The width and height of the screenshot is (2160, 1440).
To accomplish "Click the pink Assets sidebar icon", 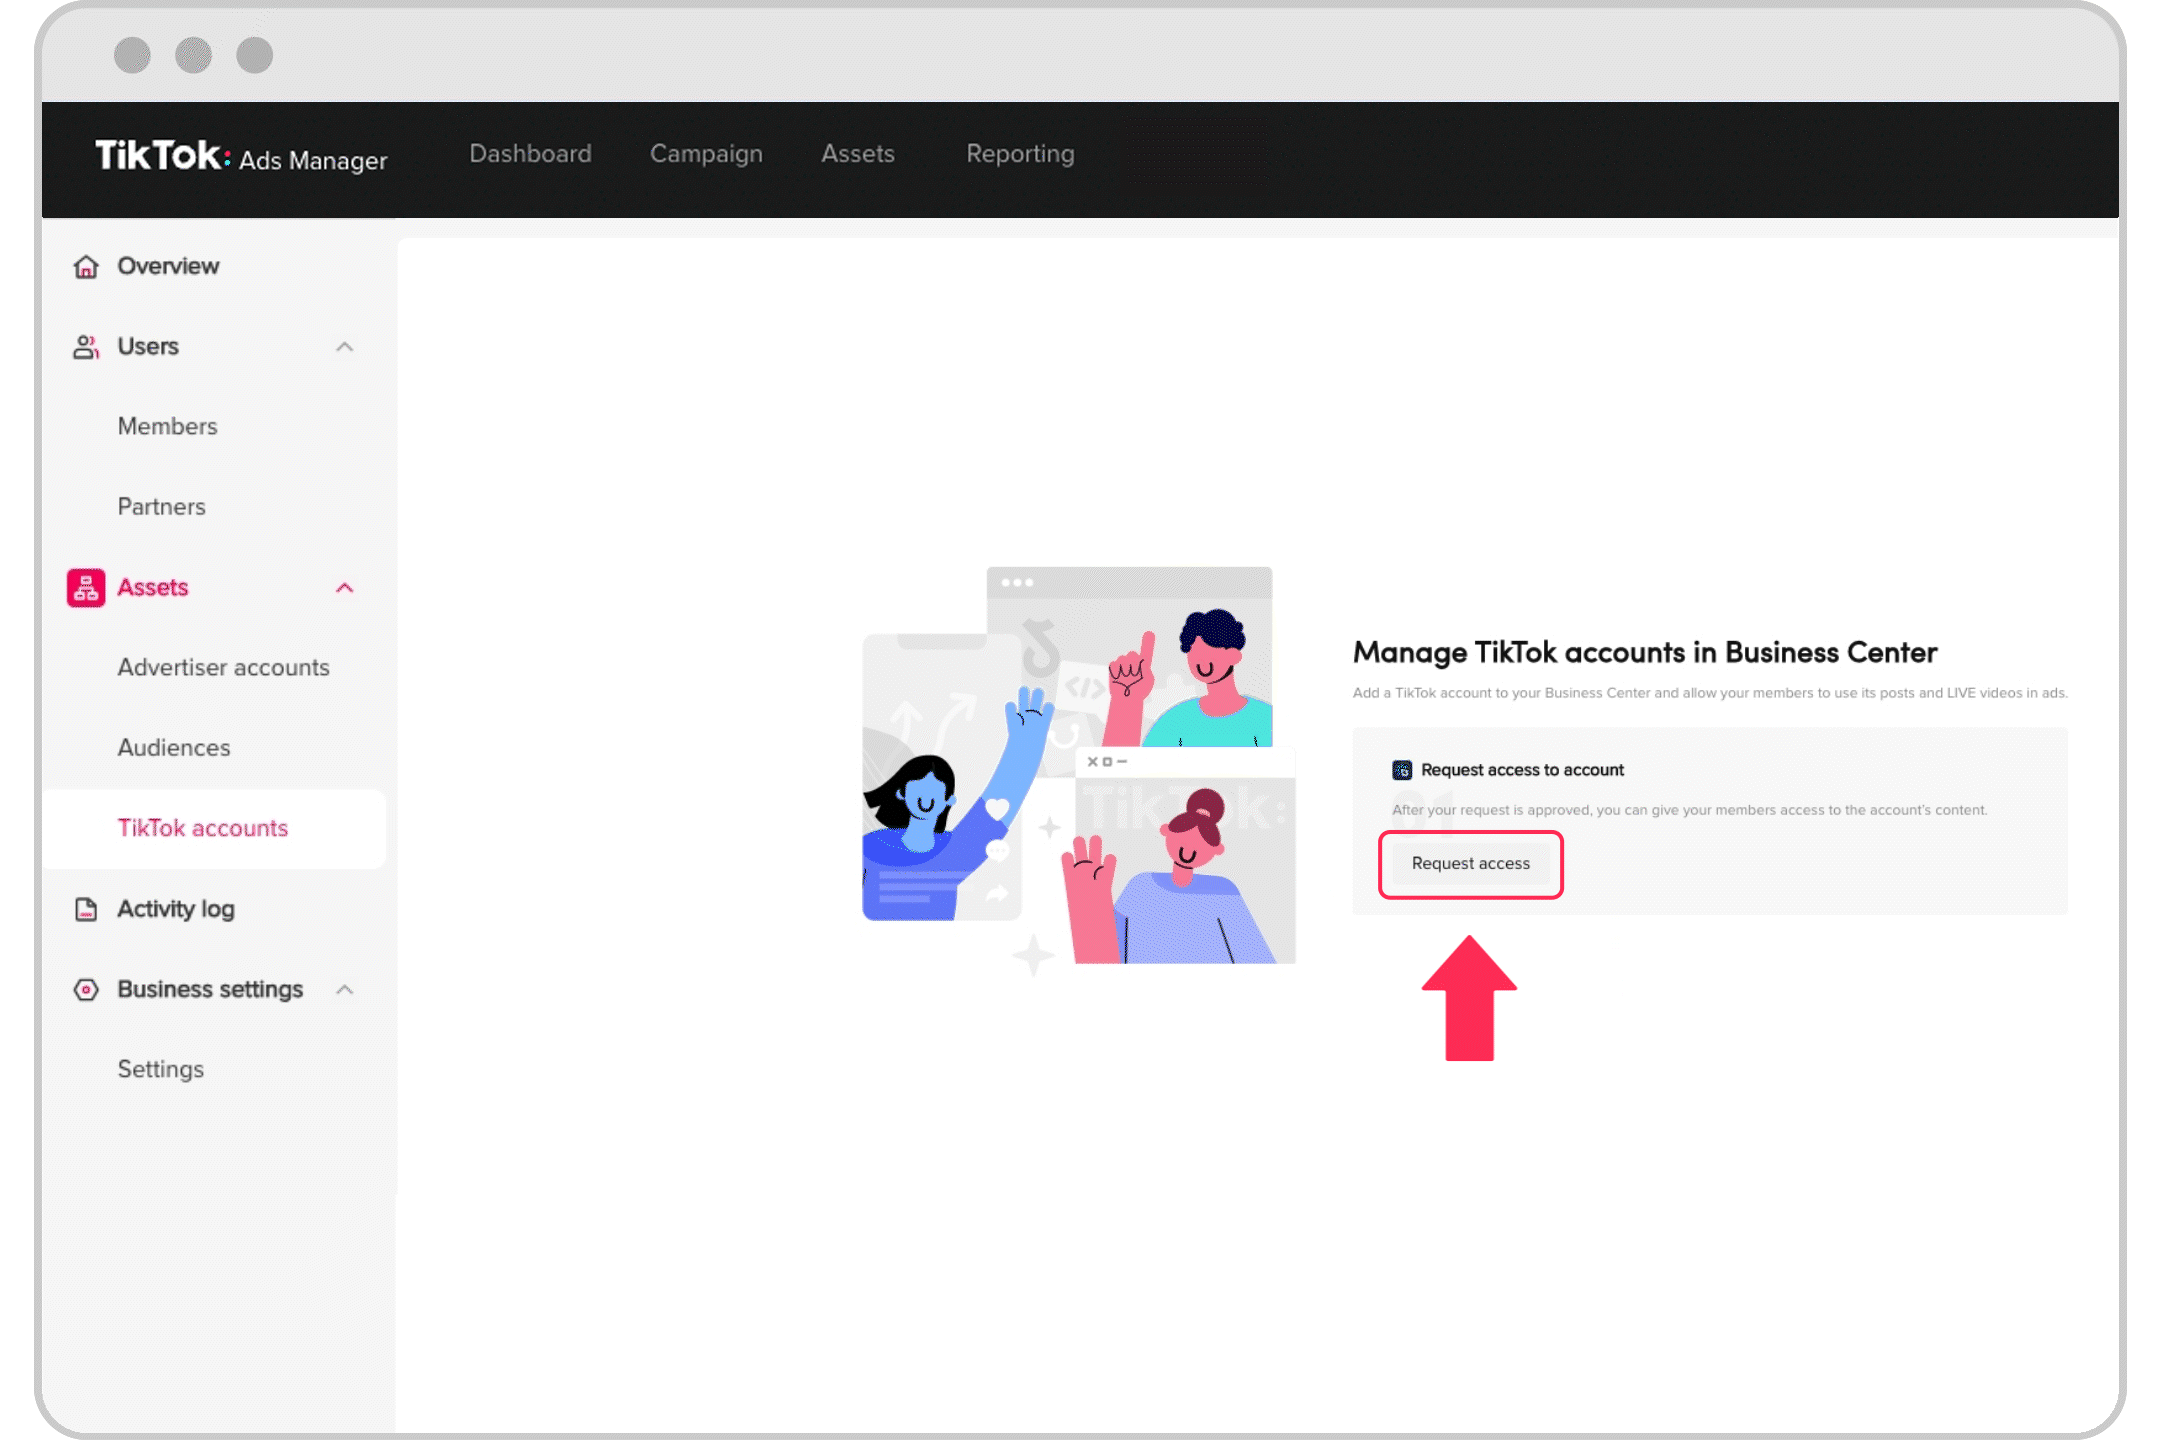I will click(86, 588).
